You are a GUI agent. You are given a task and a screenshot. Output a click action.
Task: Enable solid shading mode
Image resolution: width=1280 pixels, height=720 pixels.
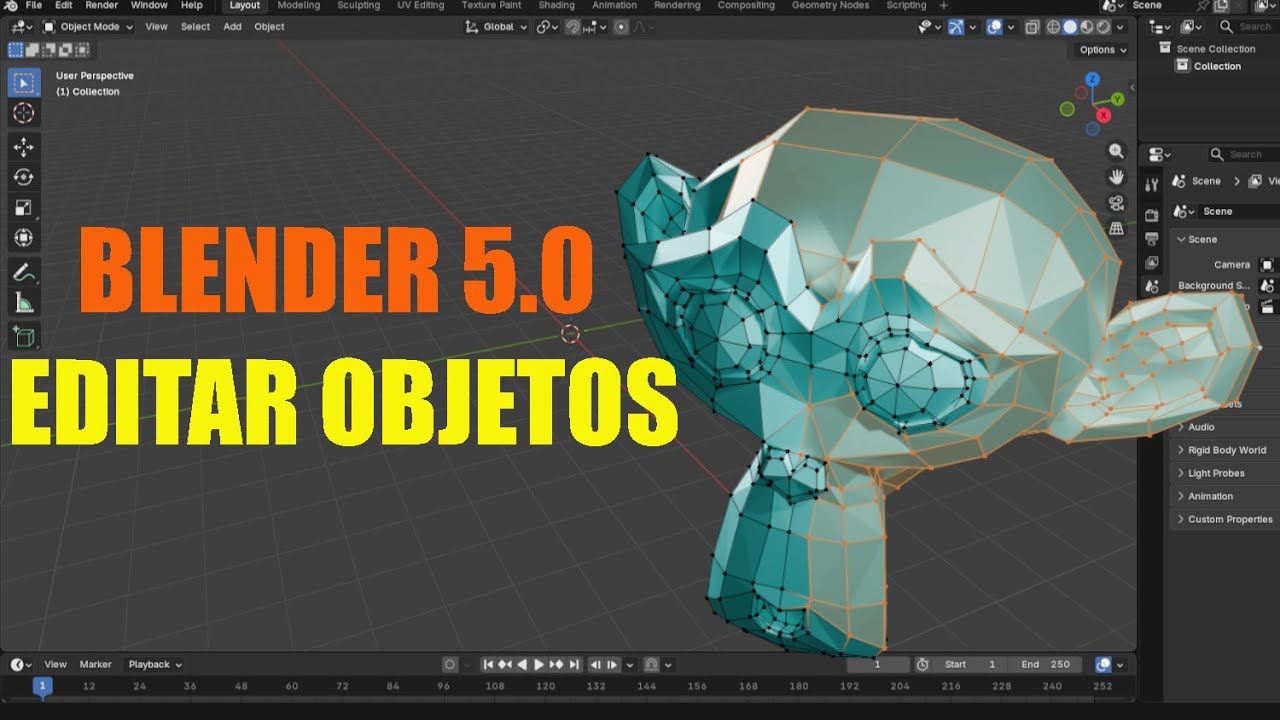(1070, 27)
